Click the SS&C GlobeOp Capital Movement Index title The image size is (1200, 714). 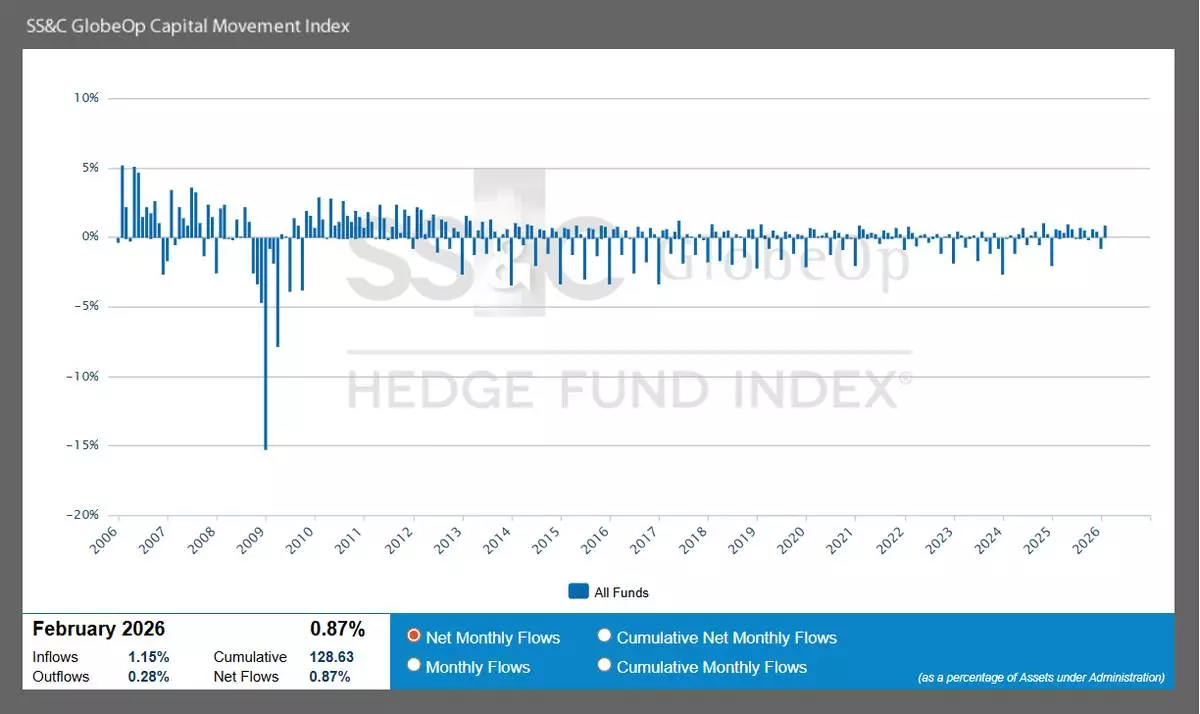tap(188, 26)
